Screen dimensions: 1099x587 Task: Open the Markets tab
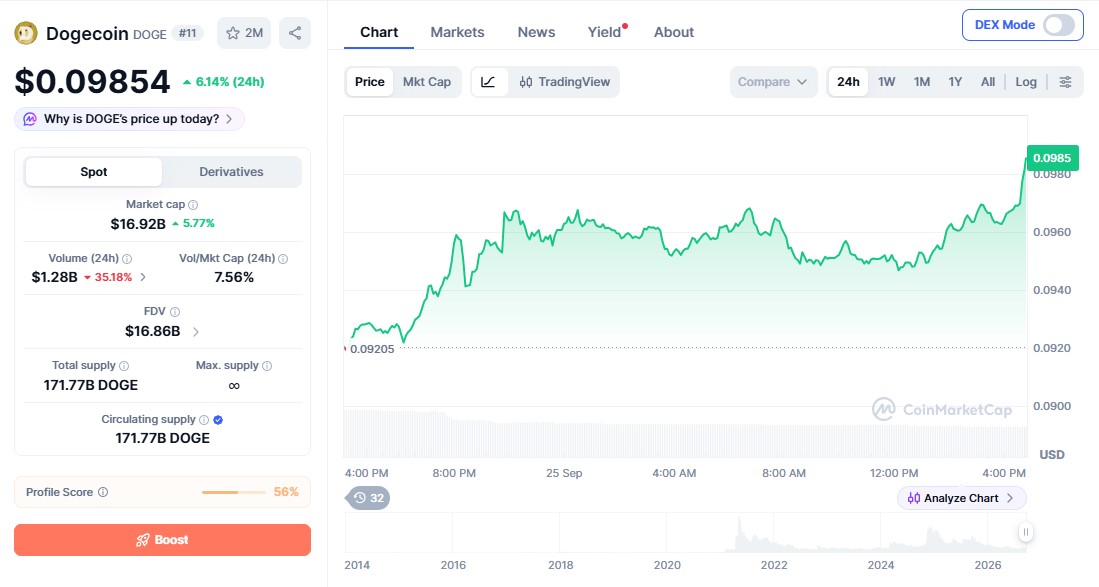click(x=457, y=32)
